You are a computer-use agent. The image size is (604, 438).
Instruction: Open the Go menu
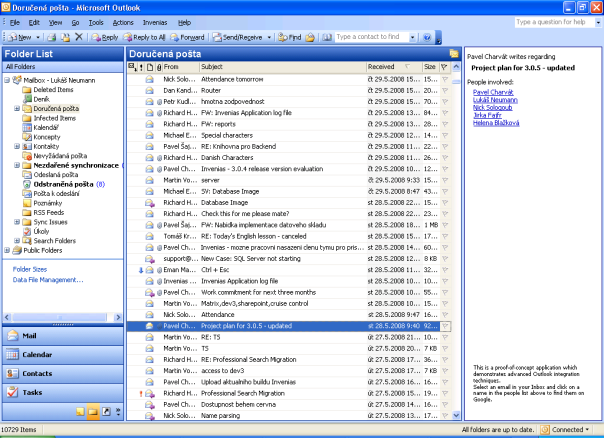tap(76, 23)
